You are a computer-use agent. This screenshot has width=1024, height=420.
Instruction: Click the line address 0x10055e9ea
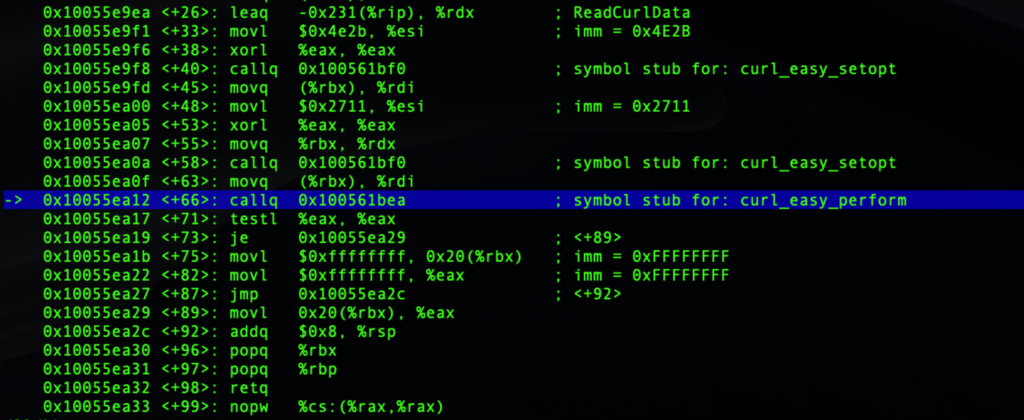click(x=87, y=11)
